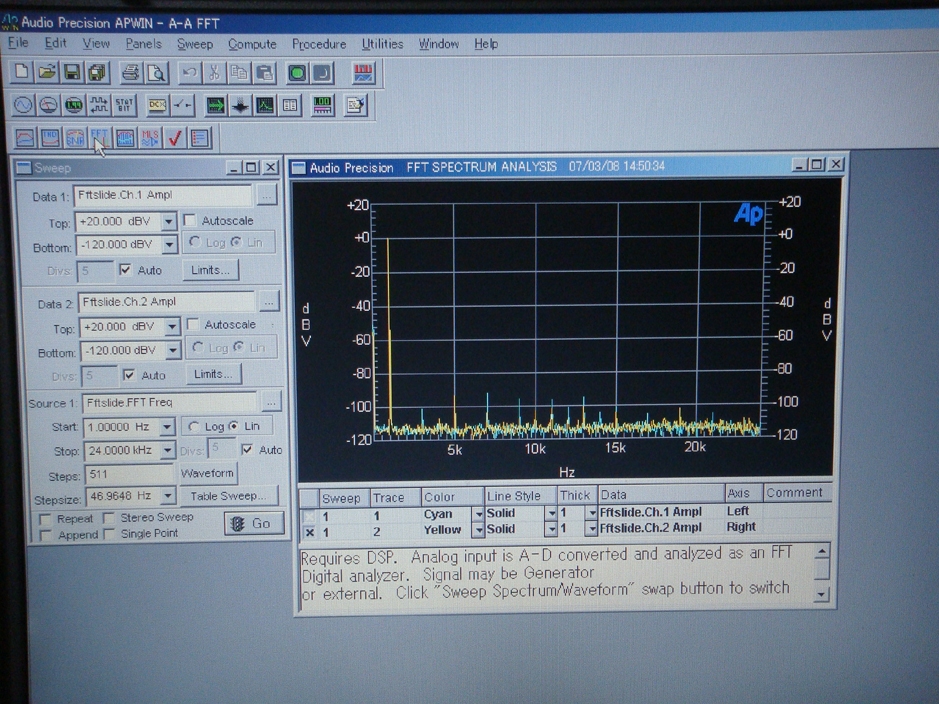The image size is (939, 704).
Task: Open the Compute menu
Action: click(252, 44)
